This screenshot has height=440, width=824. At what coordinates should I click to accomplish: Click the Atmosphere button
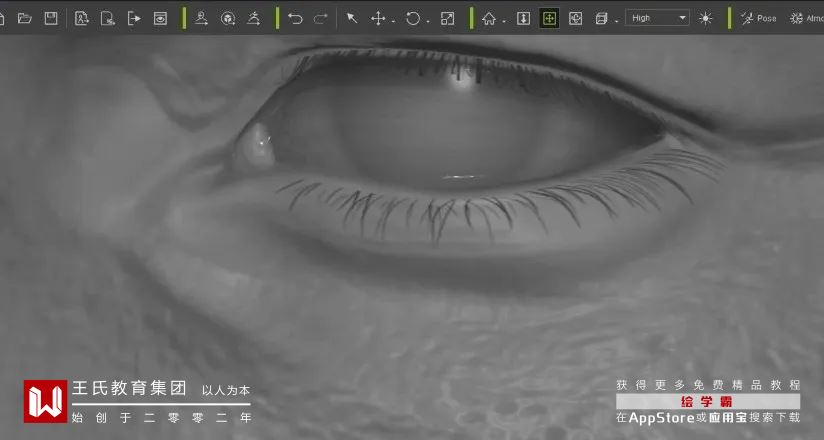pos(807,18)
